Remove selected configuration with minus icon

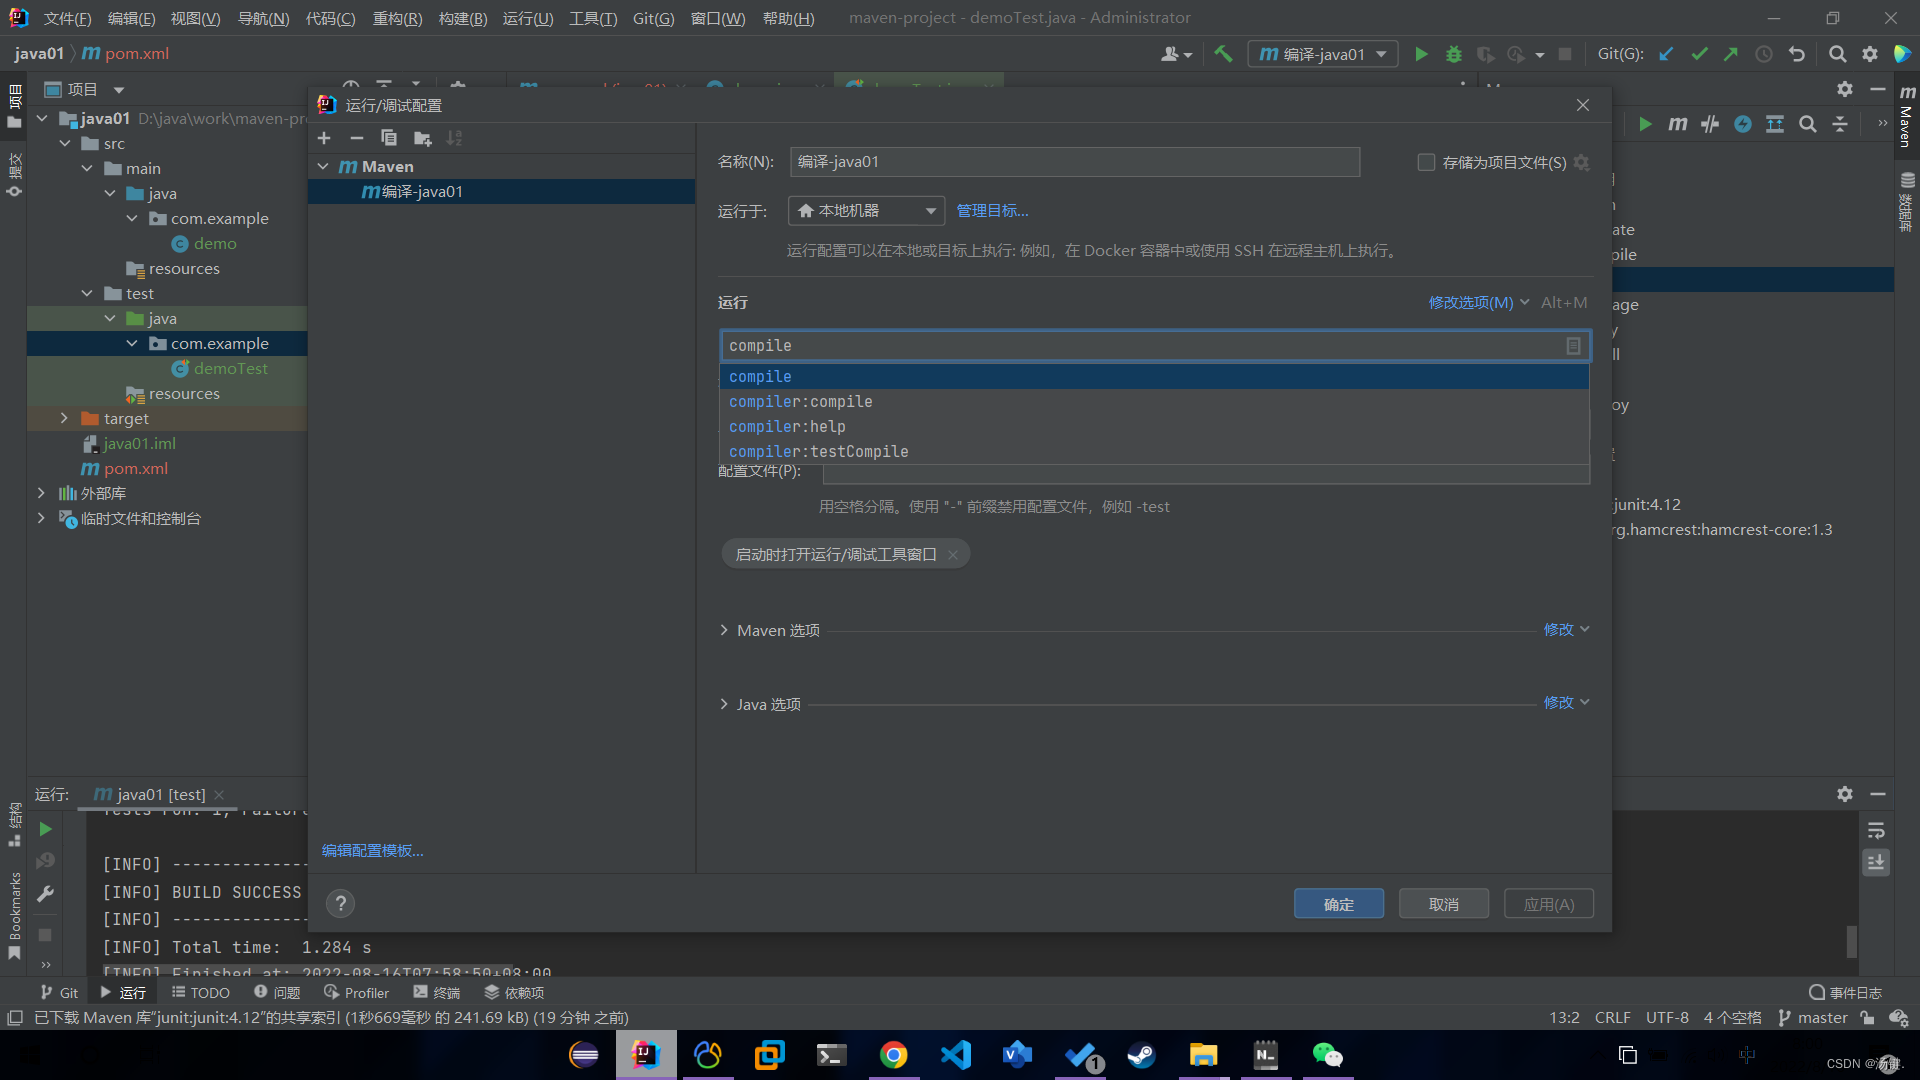click(356, 138)
